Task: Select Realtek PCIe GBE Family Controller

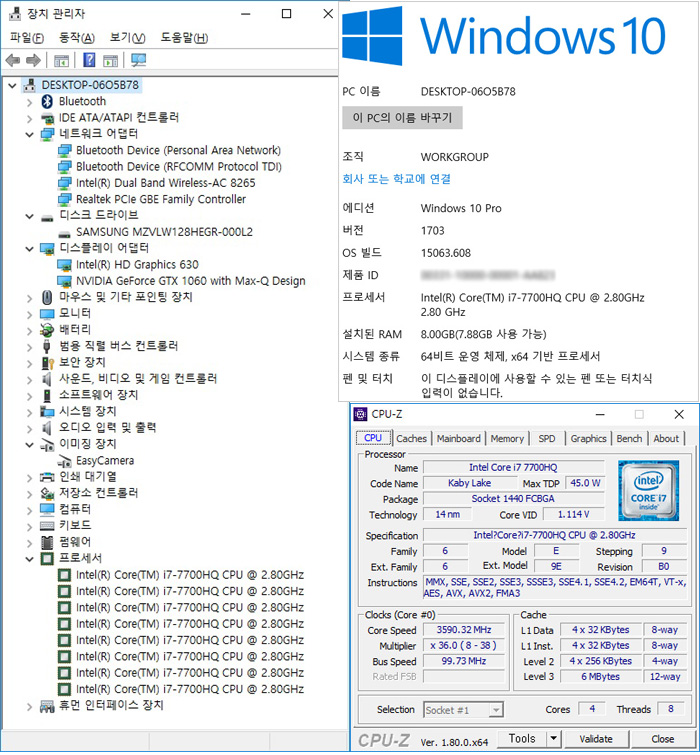Action: (161, 199)
